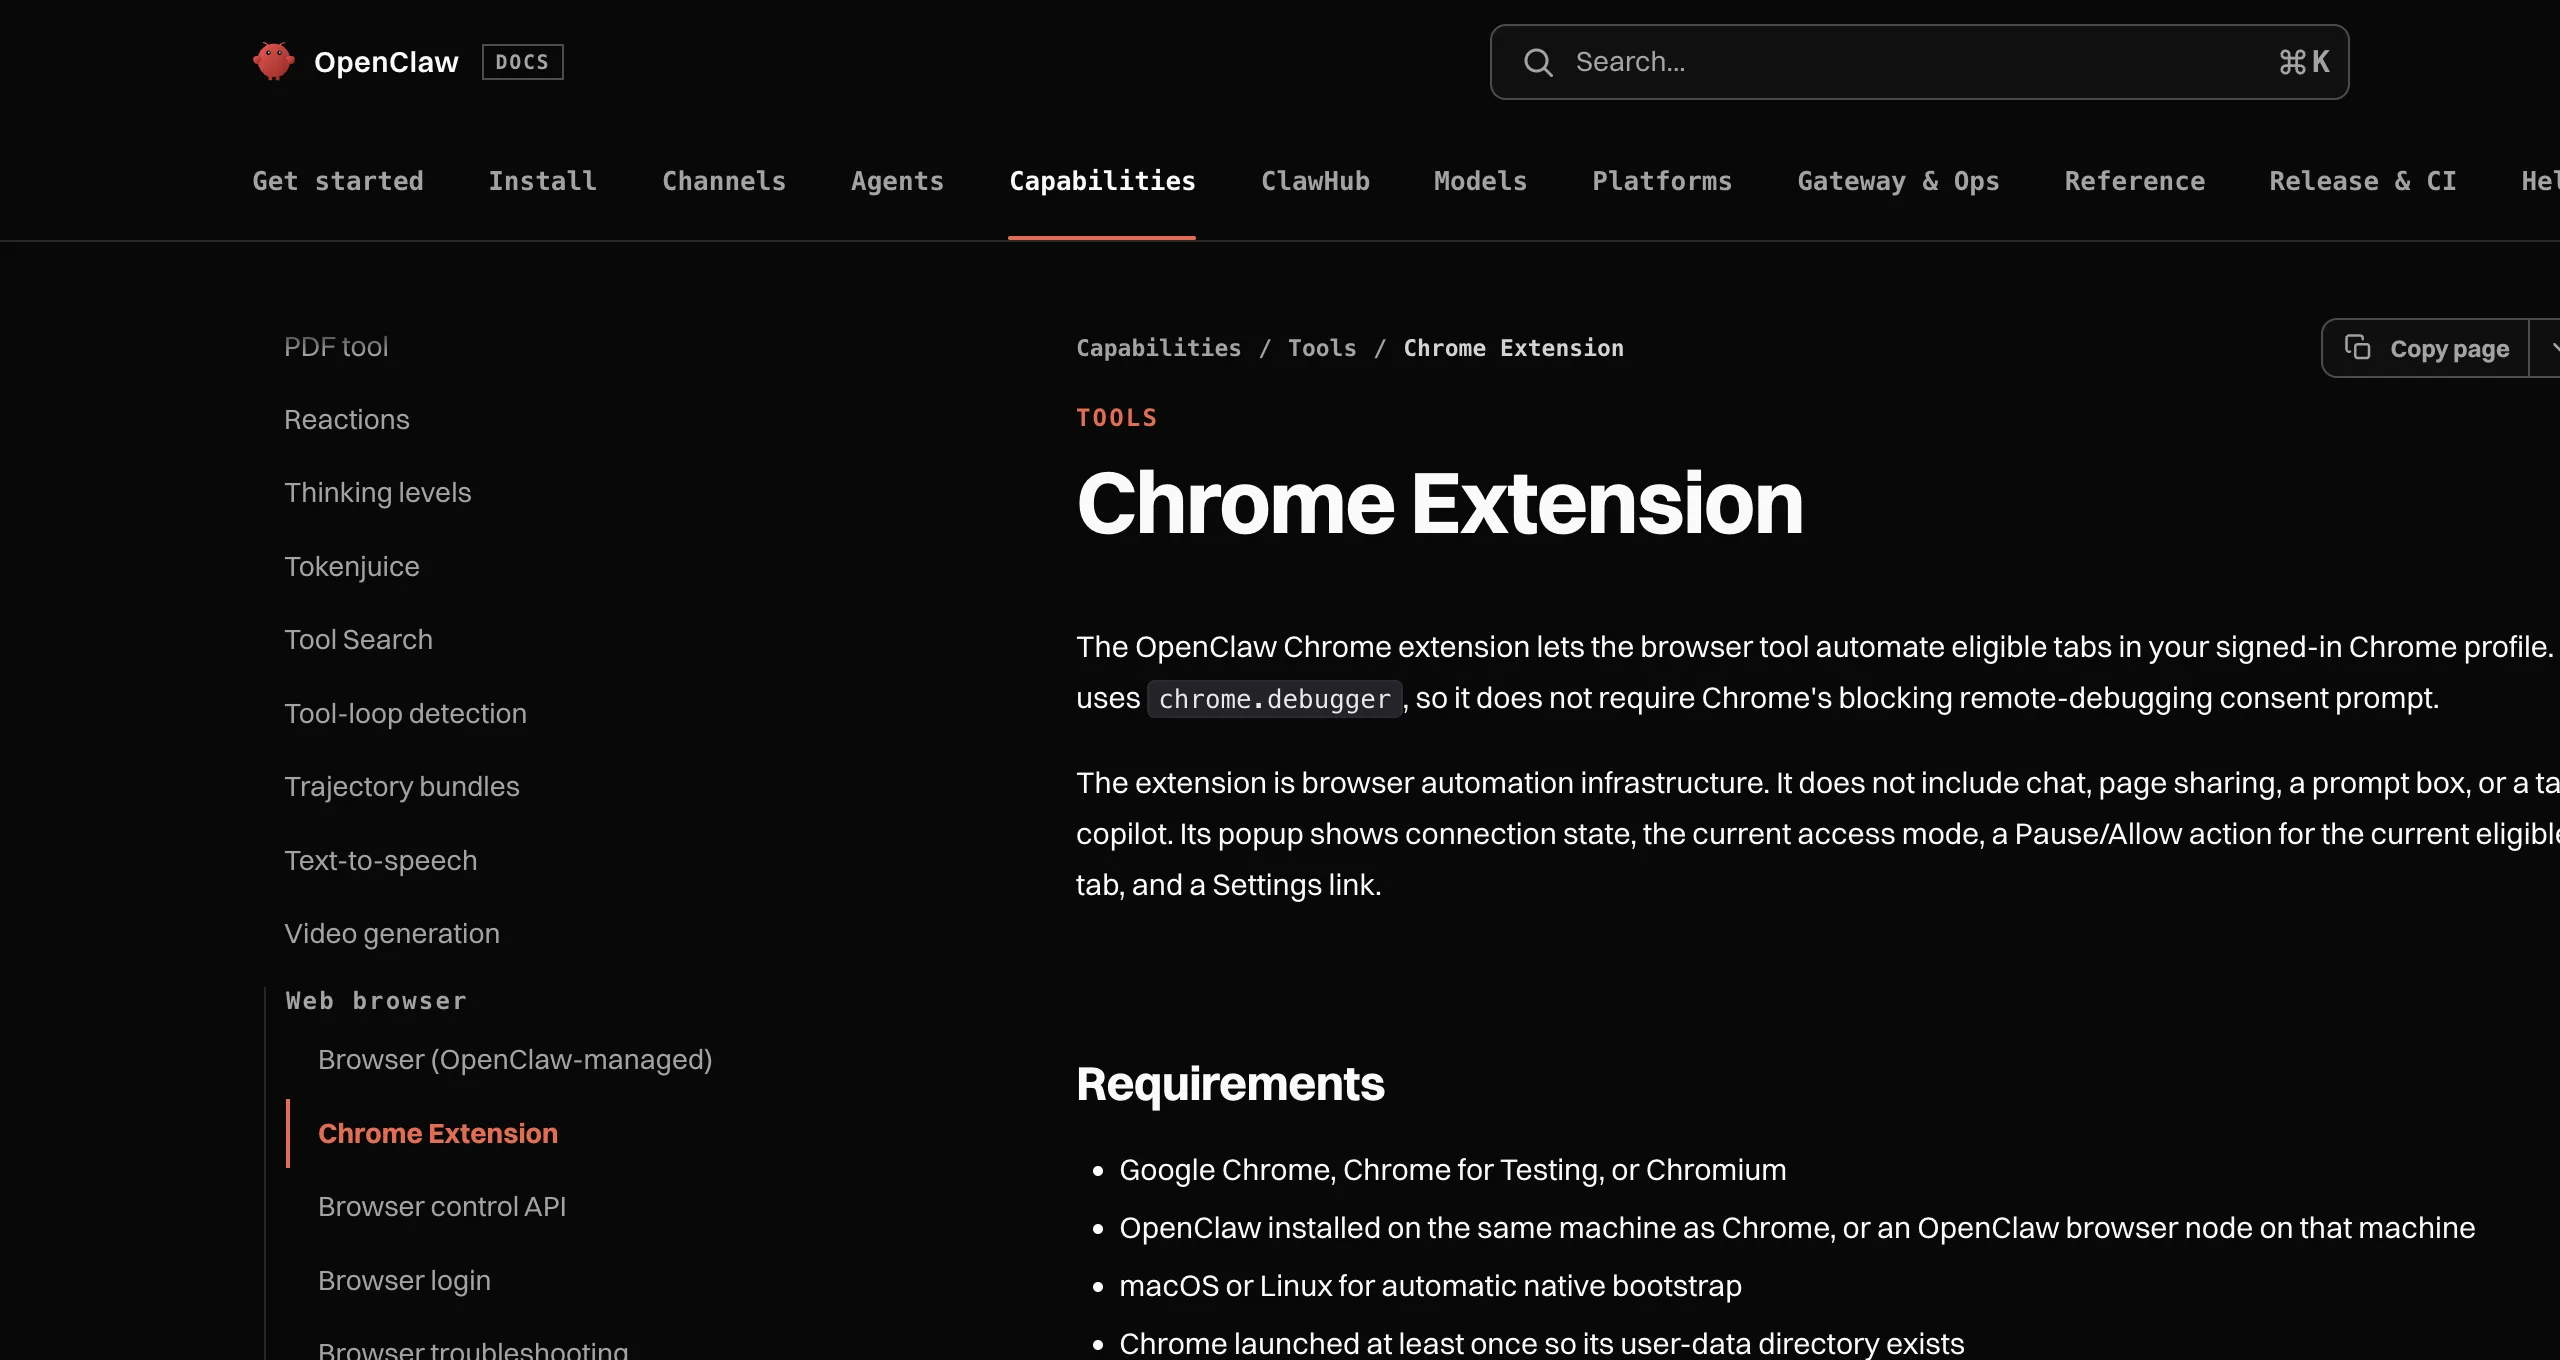Click the copy icon in Copy page button
This screenshot has height=1360, width=2560.
2358,347
